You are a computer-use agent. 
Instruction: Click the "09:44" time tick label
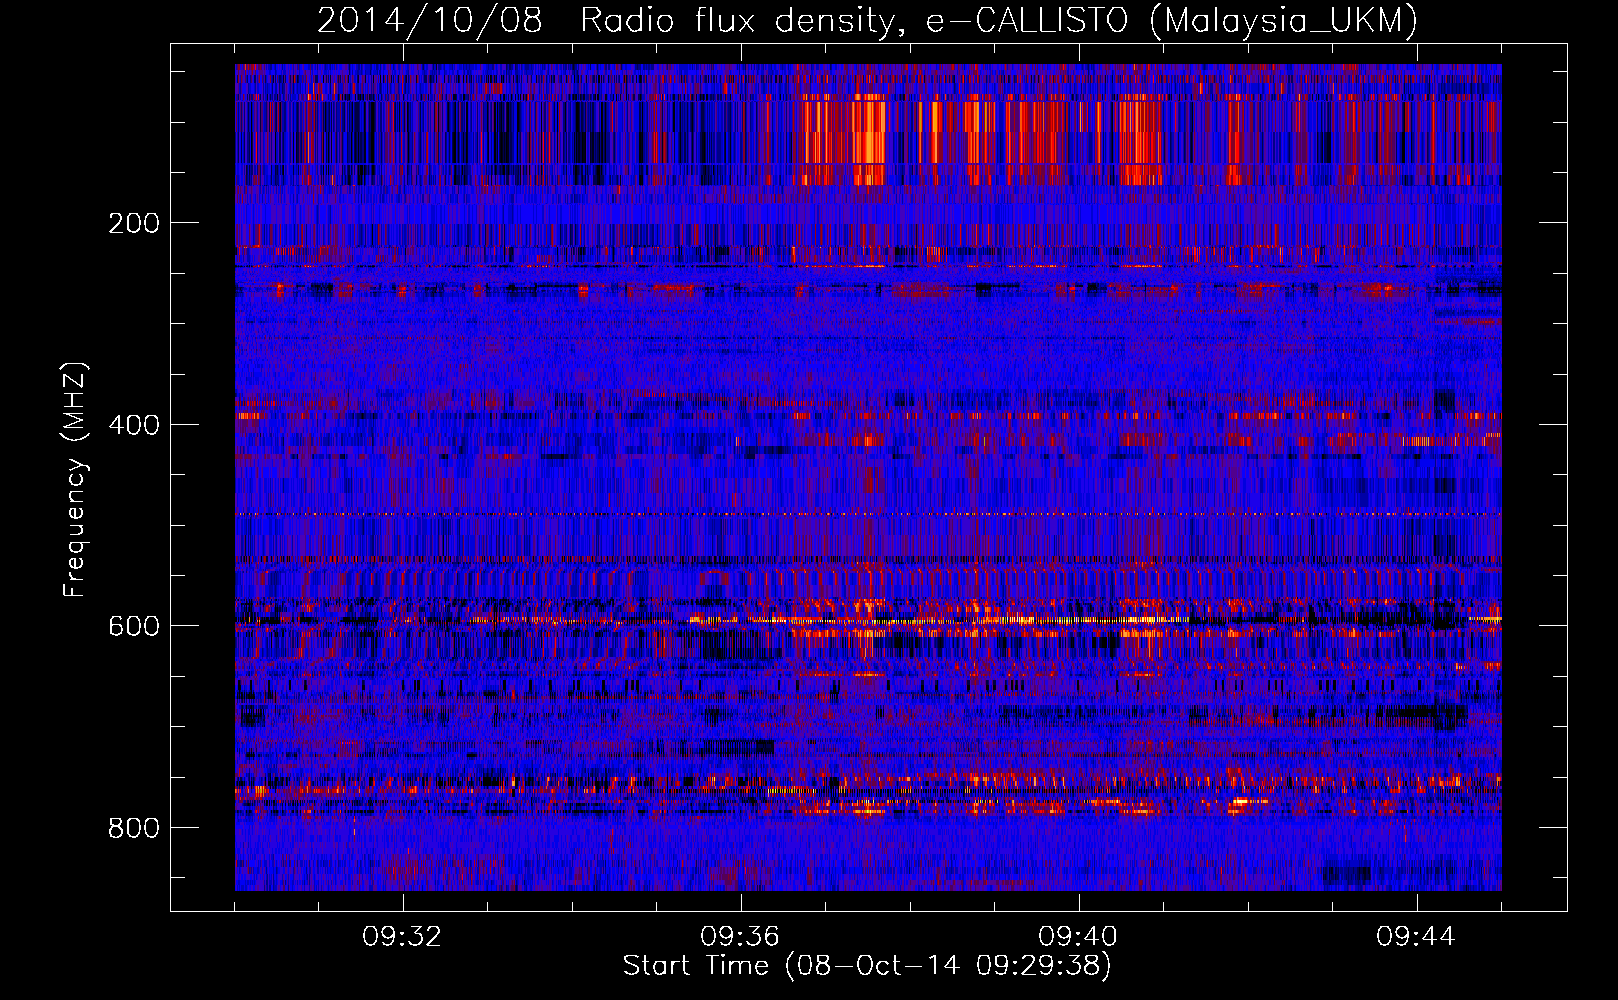(1416, 937)
